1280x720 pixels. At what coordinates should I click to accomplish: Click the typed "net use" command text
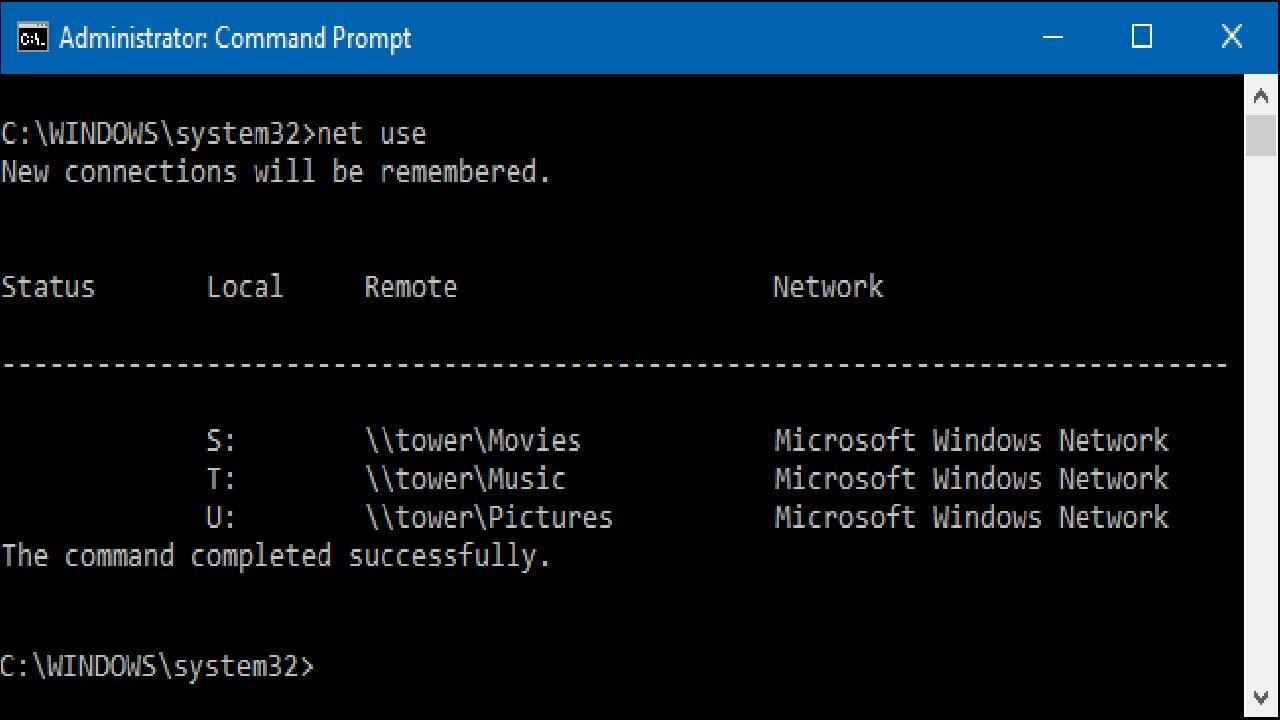point(371,134)
